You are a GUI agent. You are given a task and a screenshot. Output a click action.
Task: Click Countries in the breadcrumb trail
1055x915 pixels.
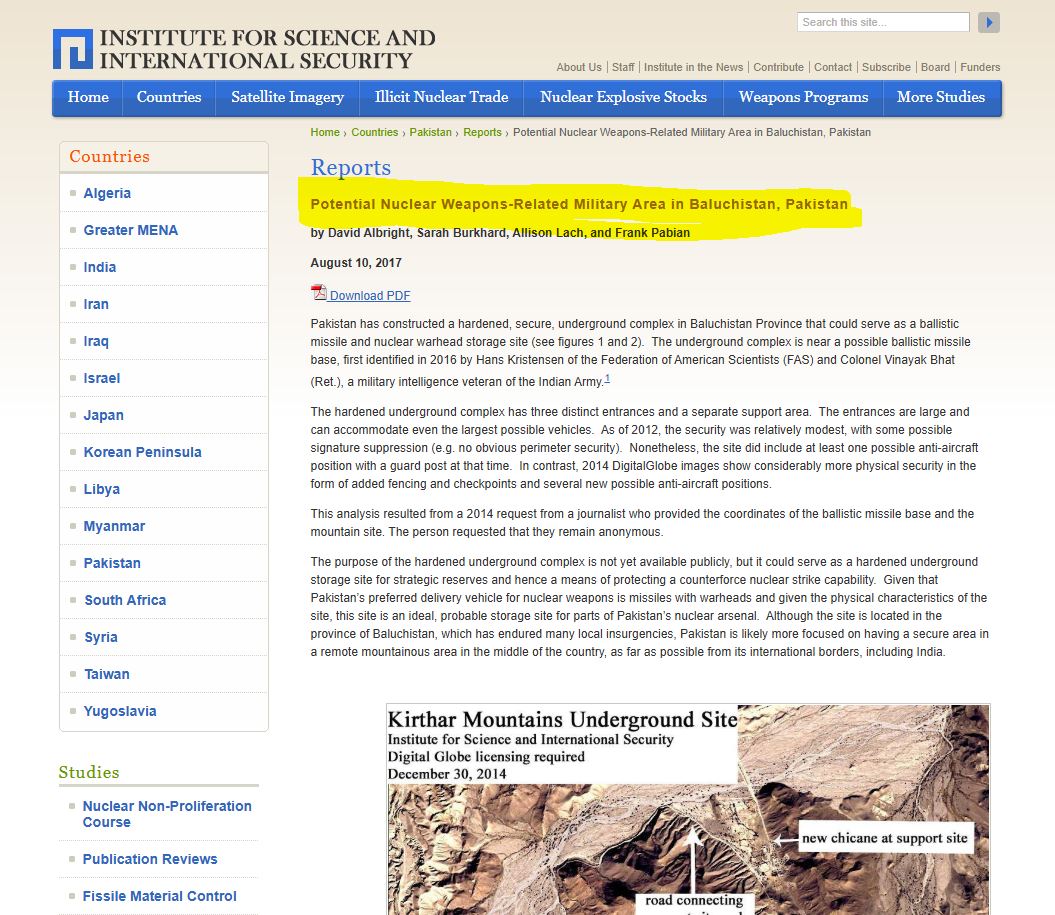(x=375, y=133)
